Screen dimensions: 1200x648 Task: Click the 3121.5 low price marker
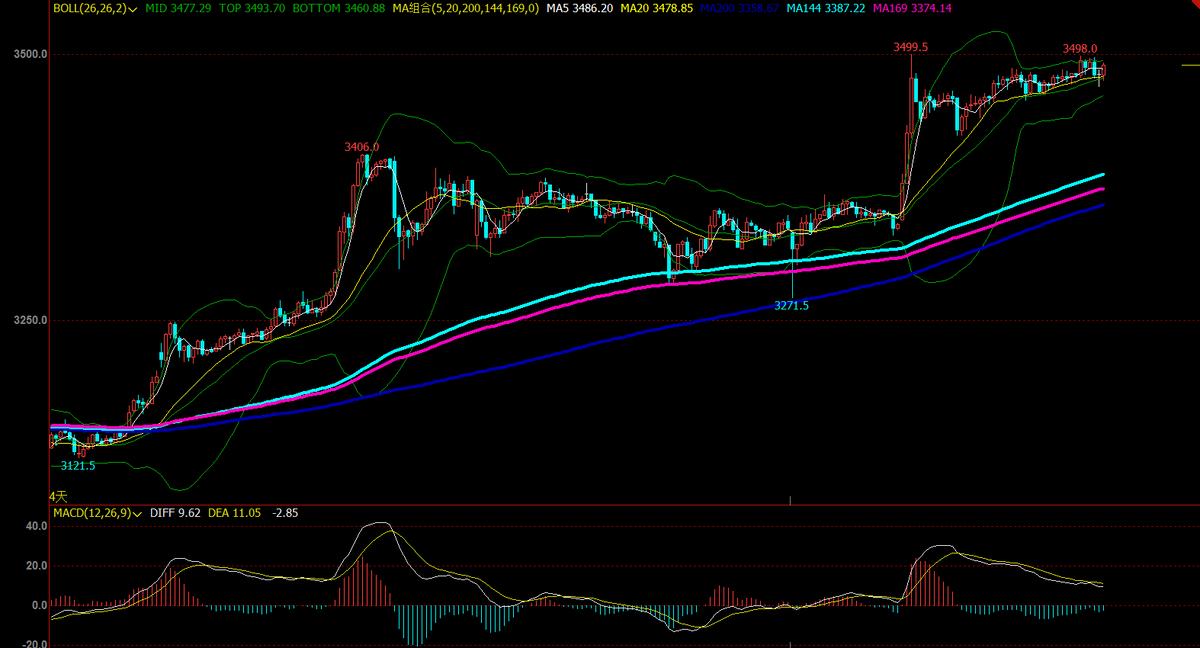78,466
